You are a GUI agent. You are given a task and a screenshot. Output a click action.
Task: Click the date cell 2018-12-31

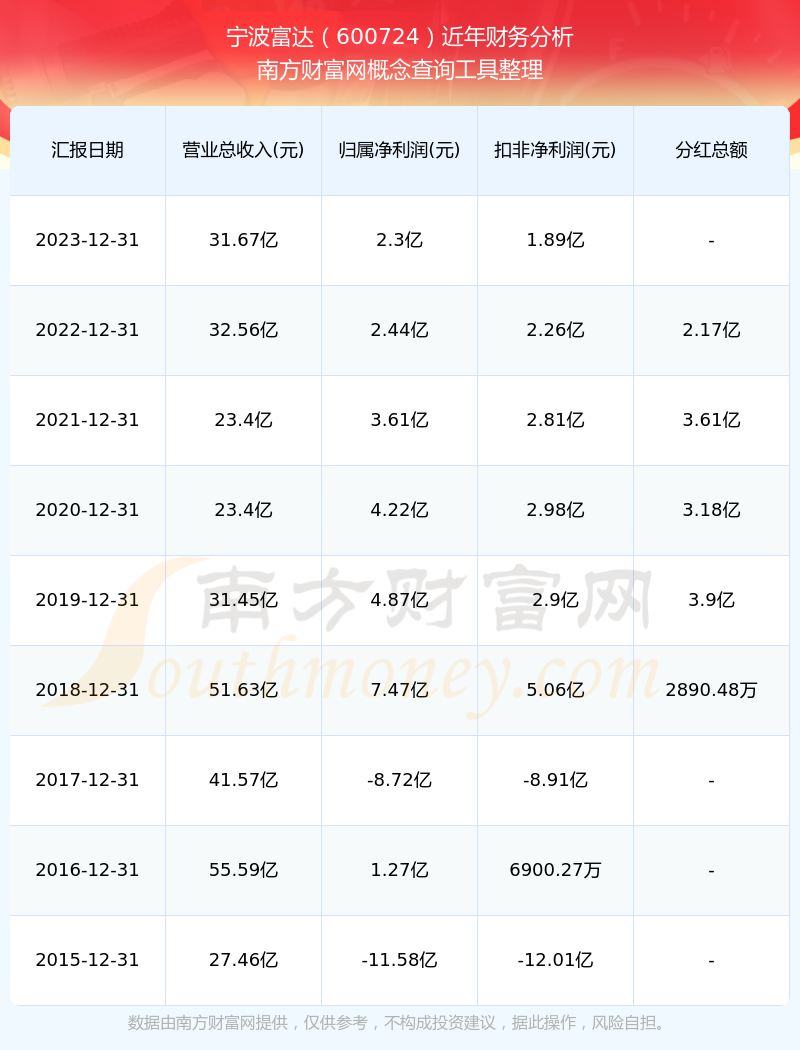88,690
